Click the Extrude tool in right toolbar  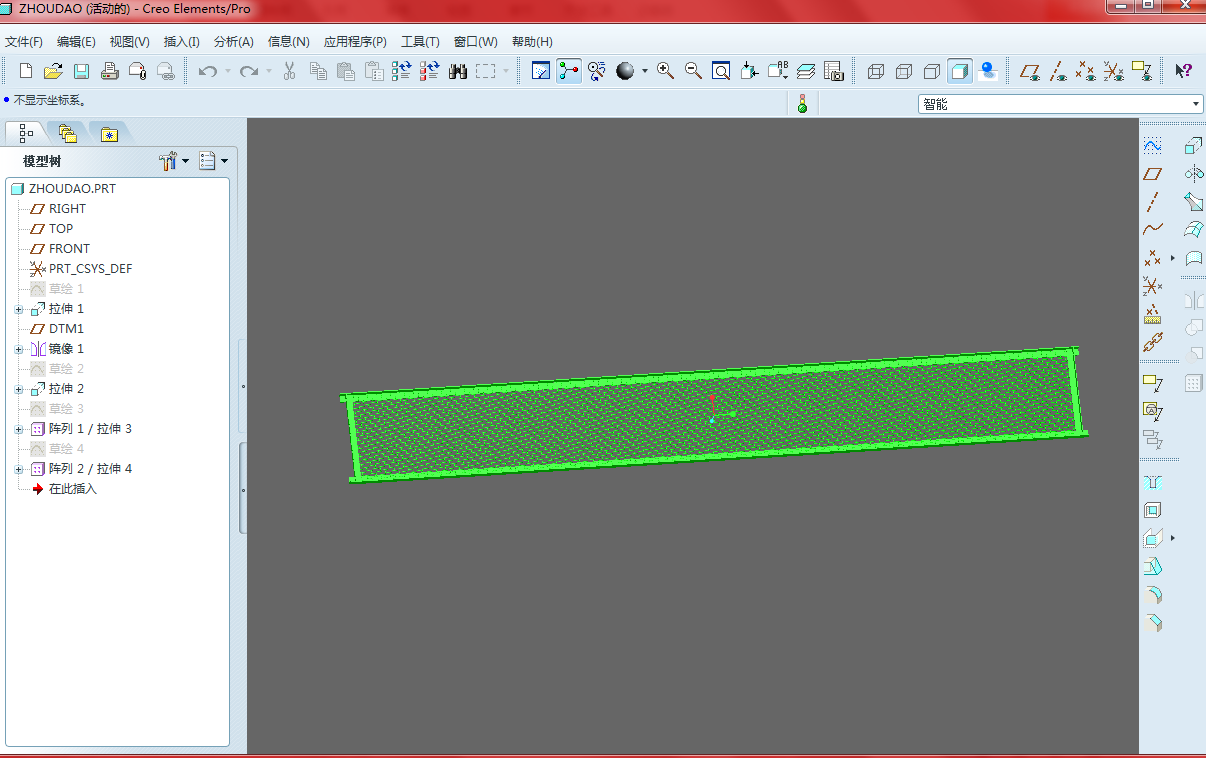click(1193, 146)
